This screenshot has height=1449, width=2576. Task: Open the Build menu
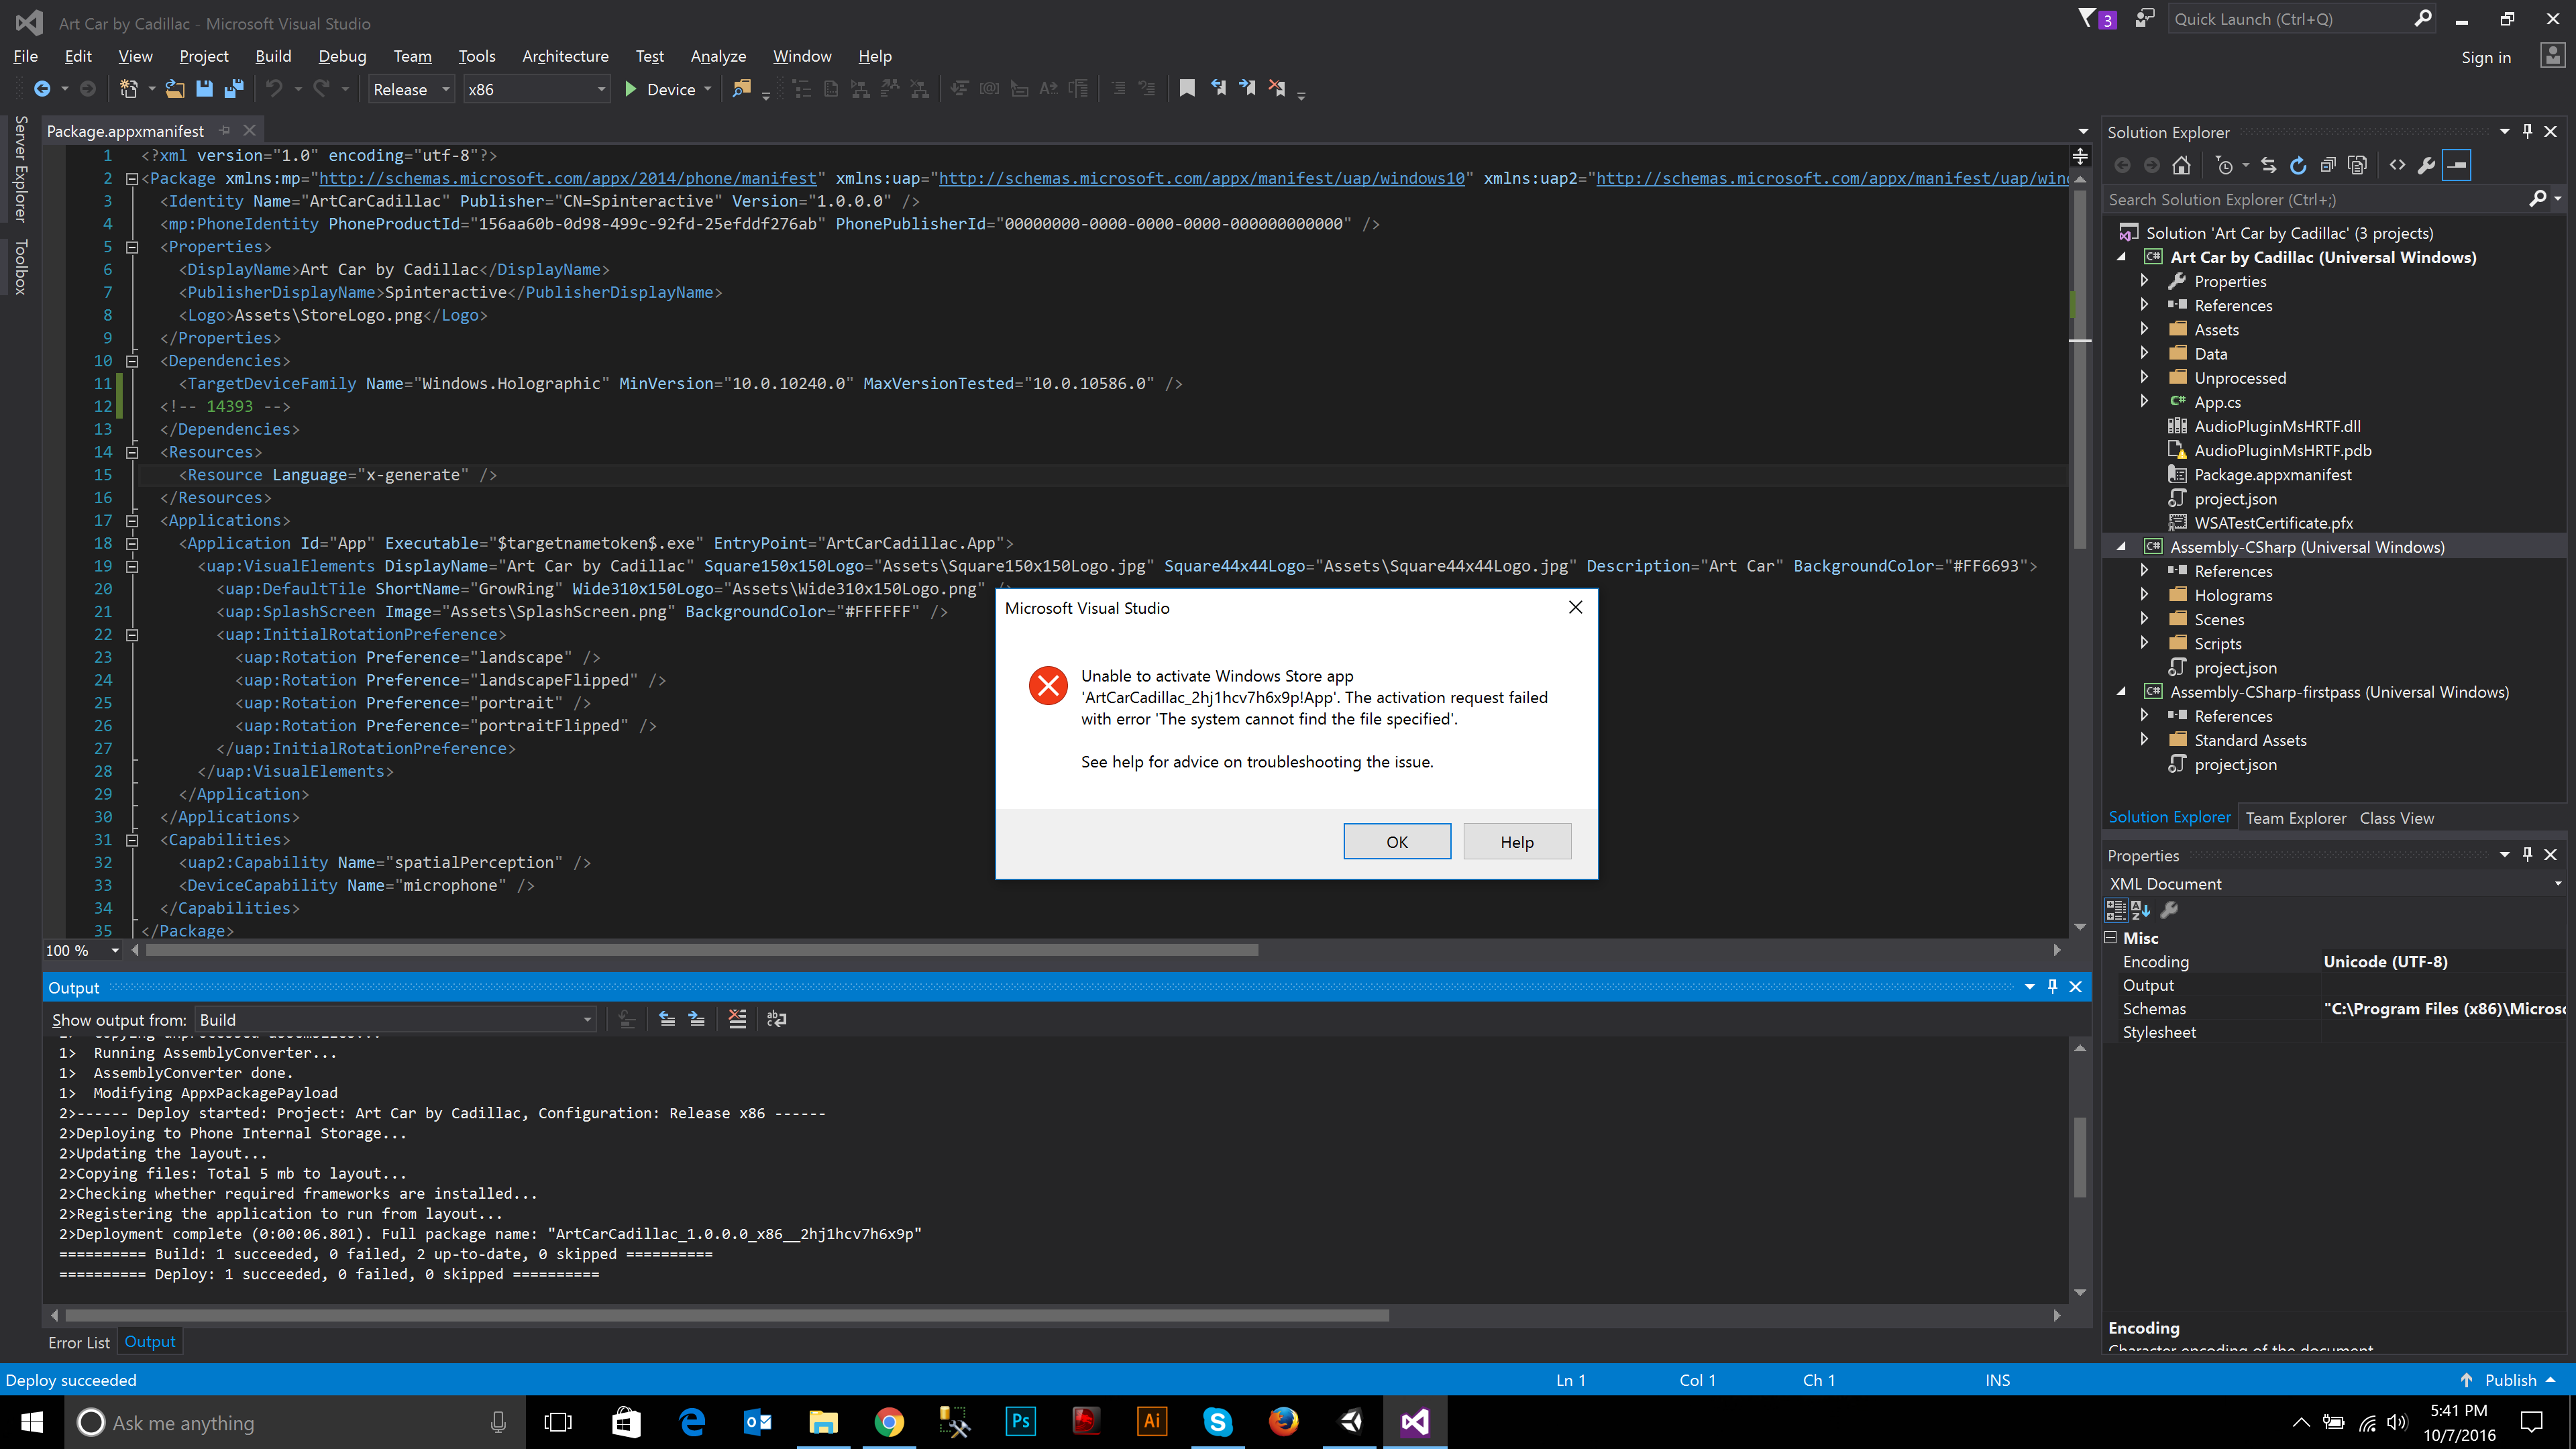[272, 56]
